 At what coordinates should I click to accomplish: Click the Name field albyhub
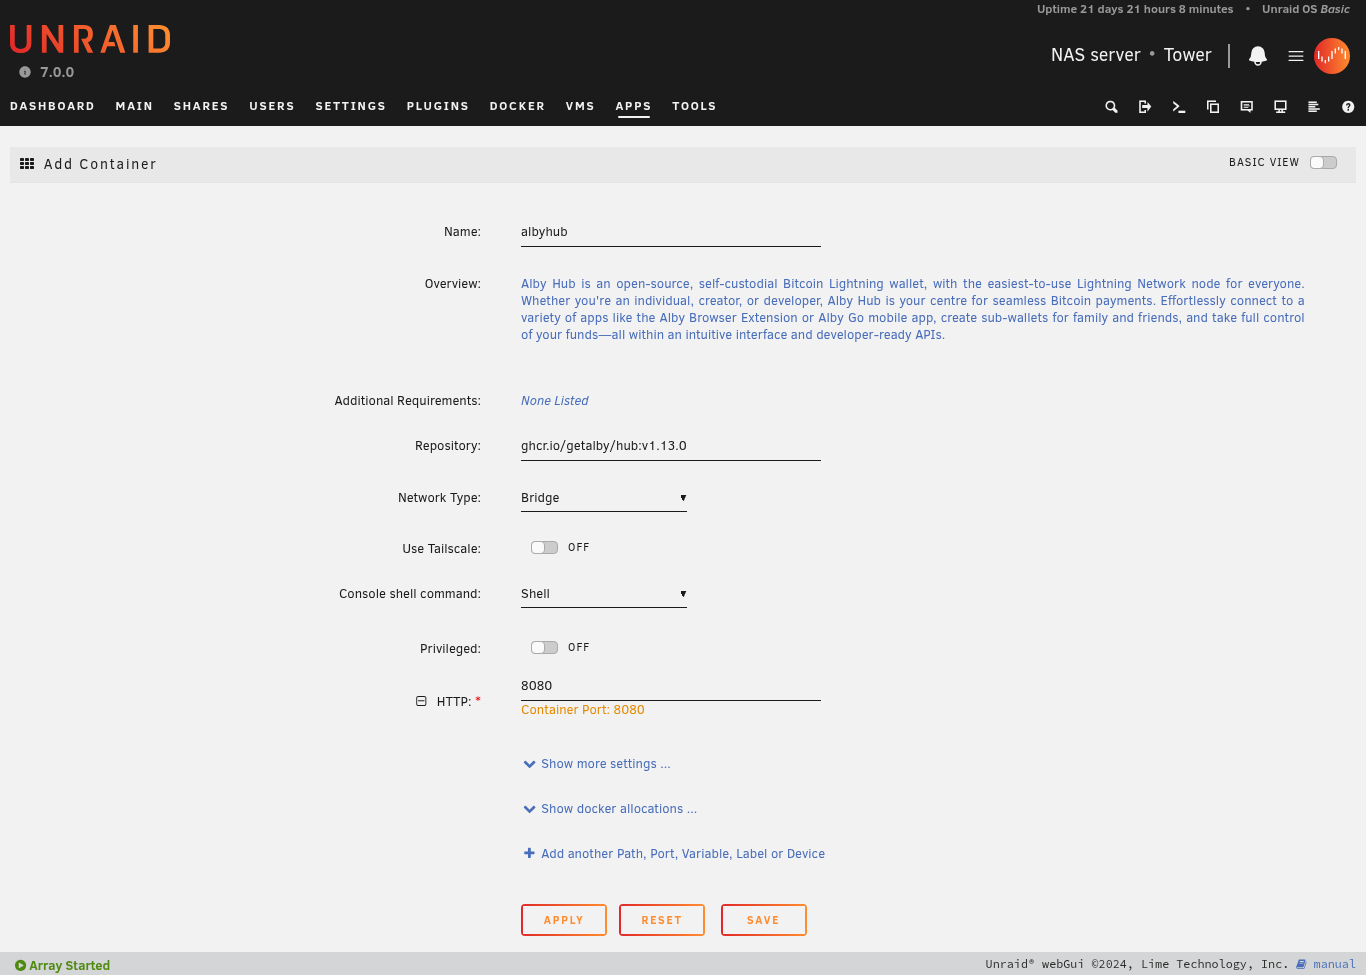tap(671, 232)
